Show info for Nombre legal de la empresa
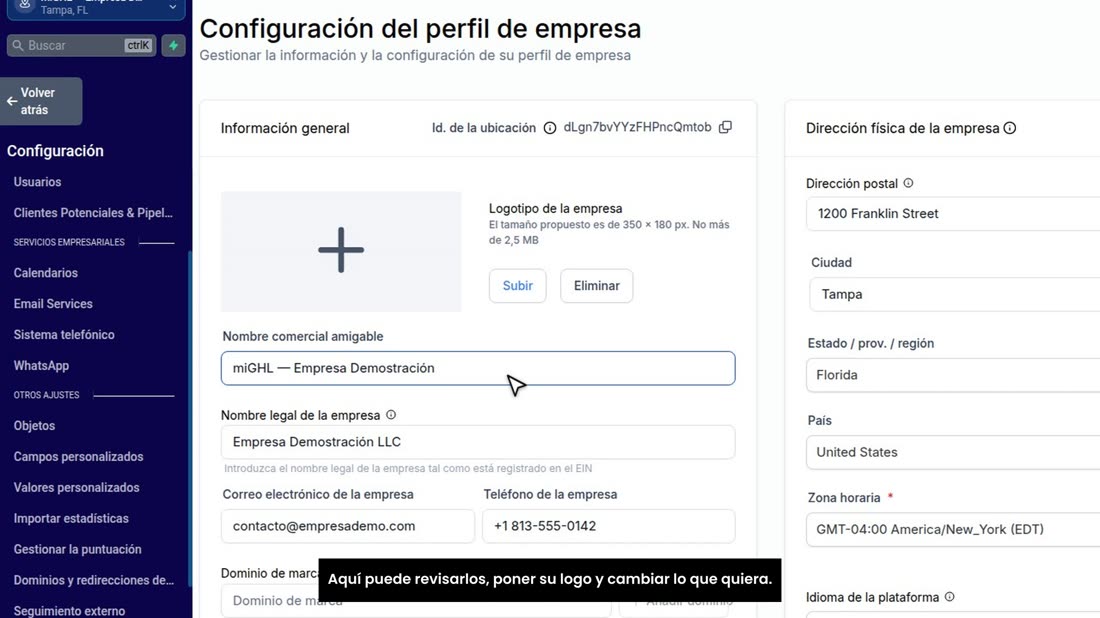 pos(391,415)
